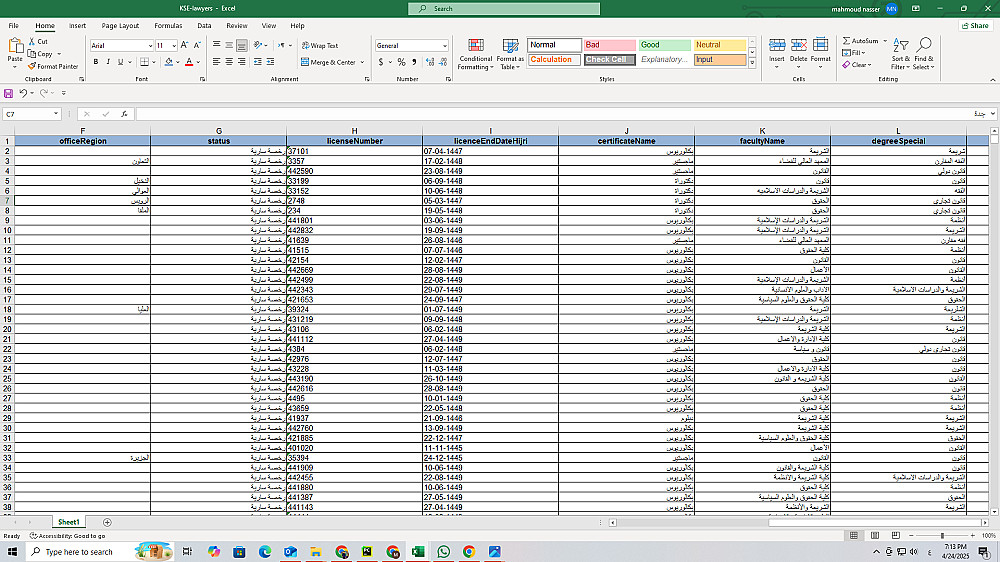Toggle bottom vertical alignment
The width and height of the screenshot is (1000, 562).
(242, 45)
